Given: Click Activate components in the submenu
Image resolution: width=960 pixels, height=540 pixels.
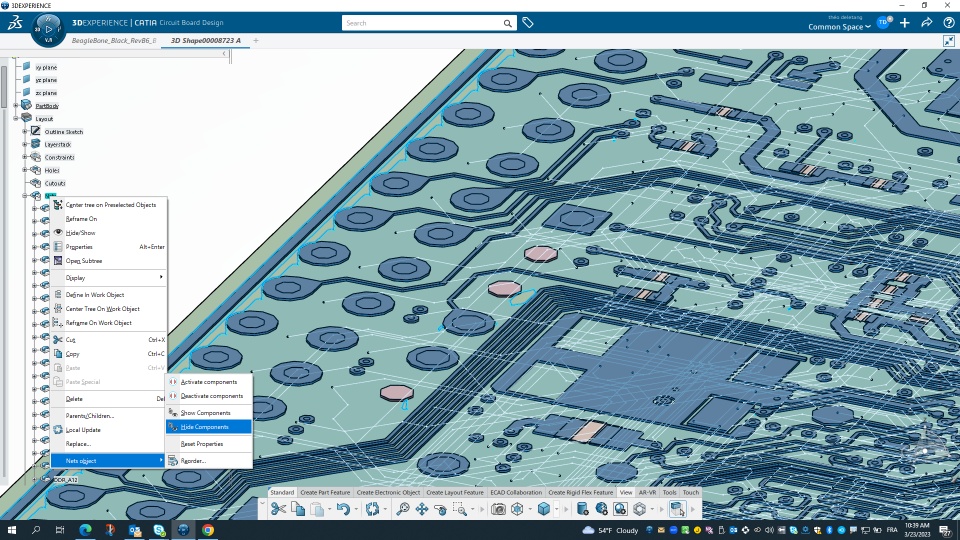Looking at the screenshot, I should click(209, 381).
